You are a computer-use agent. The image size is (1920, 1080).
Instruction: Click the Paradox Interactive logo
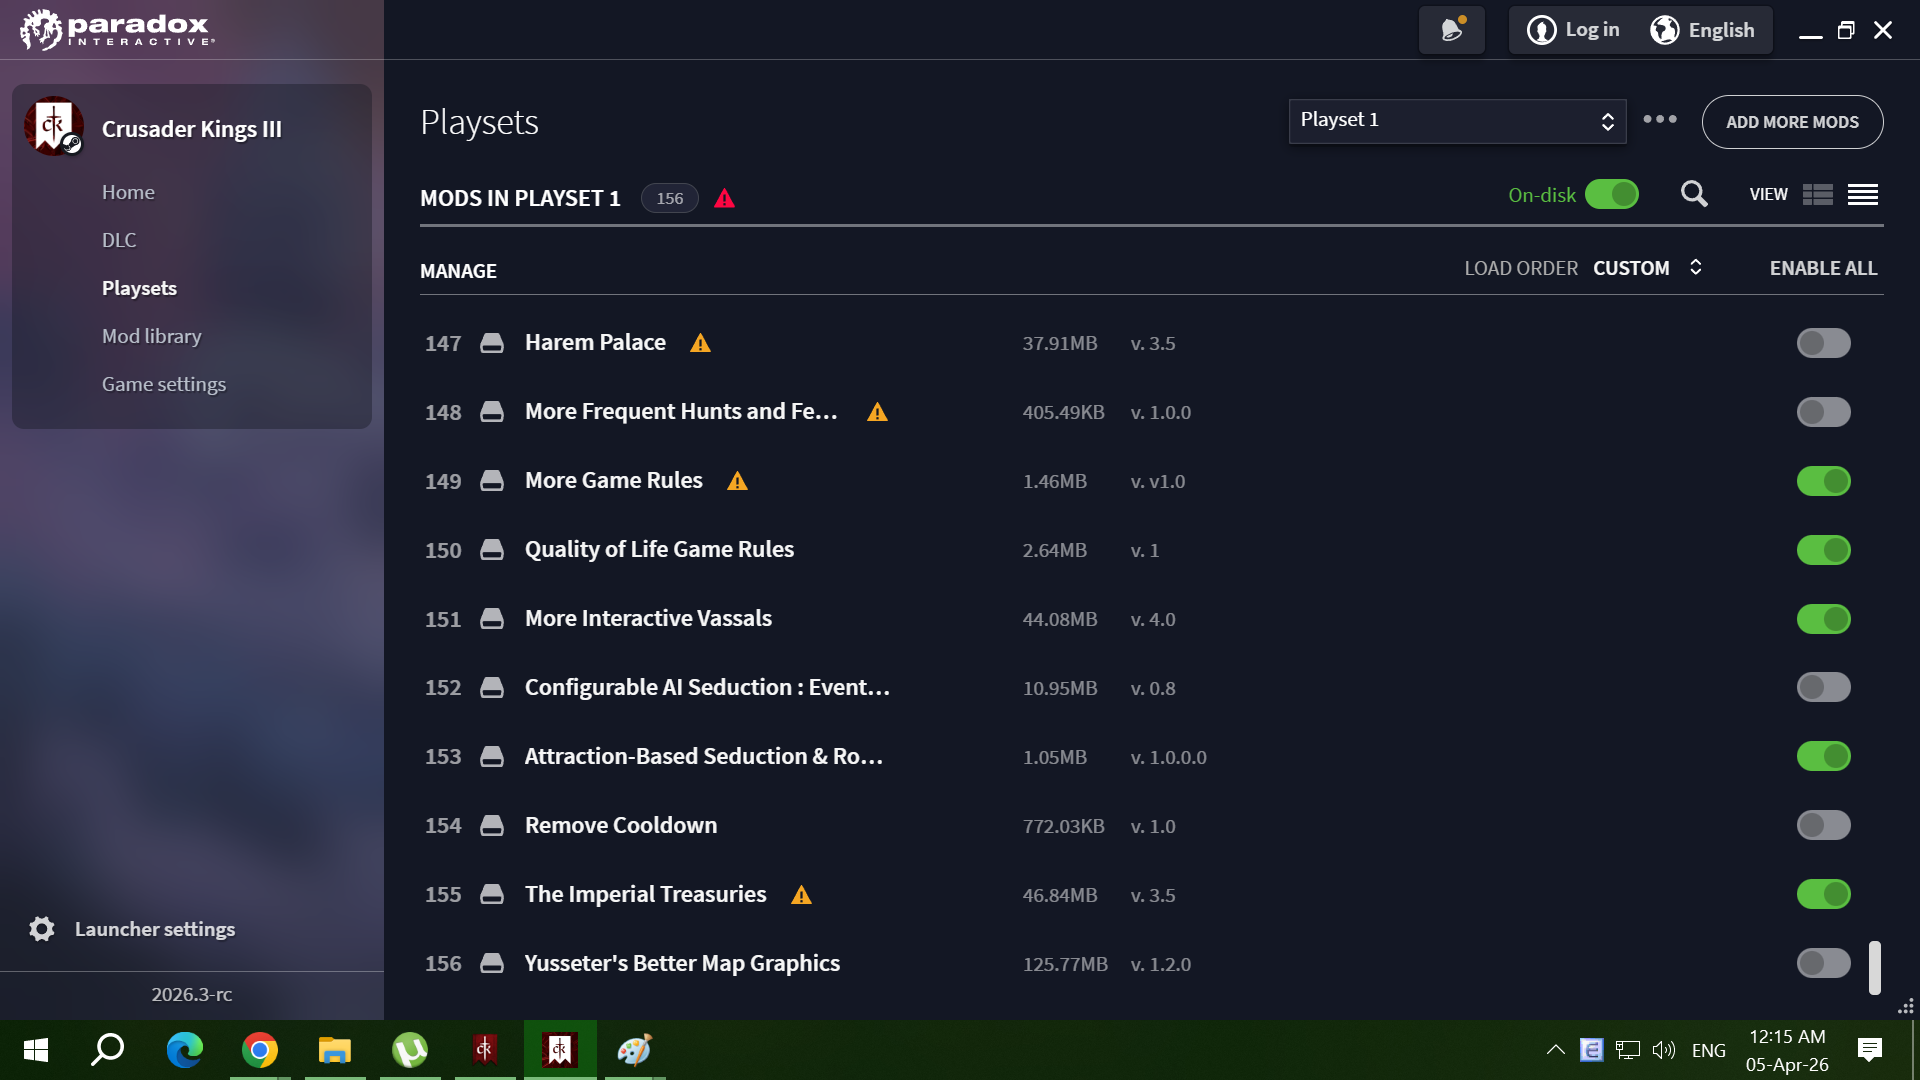[x=117, y=30]
